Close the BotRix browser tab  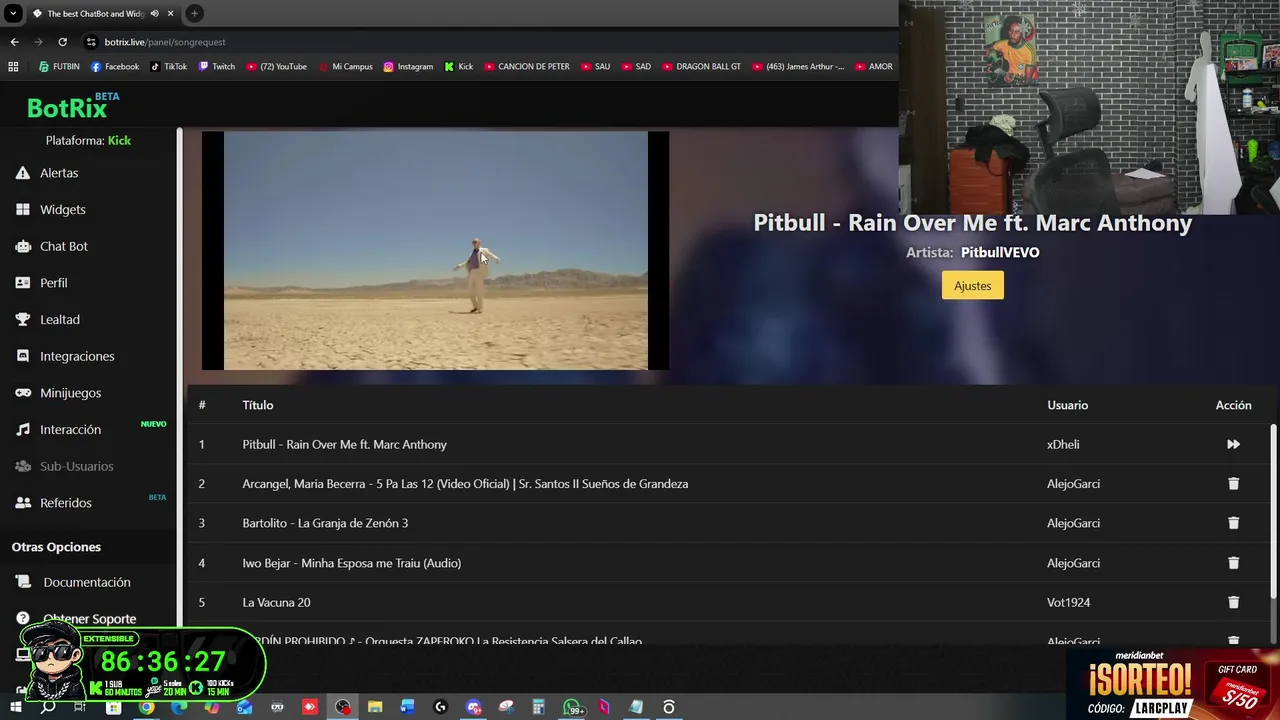tap(171, 14)
